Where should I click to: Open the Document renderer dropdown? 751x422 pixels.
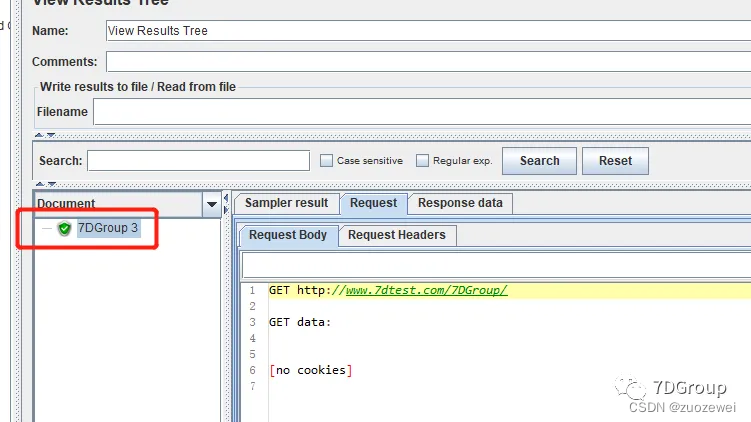coord(212,204)
